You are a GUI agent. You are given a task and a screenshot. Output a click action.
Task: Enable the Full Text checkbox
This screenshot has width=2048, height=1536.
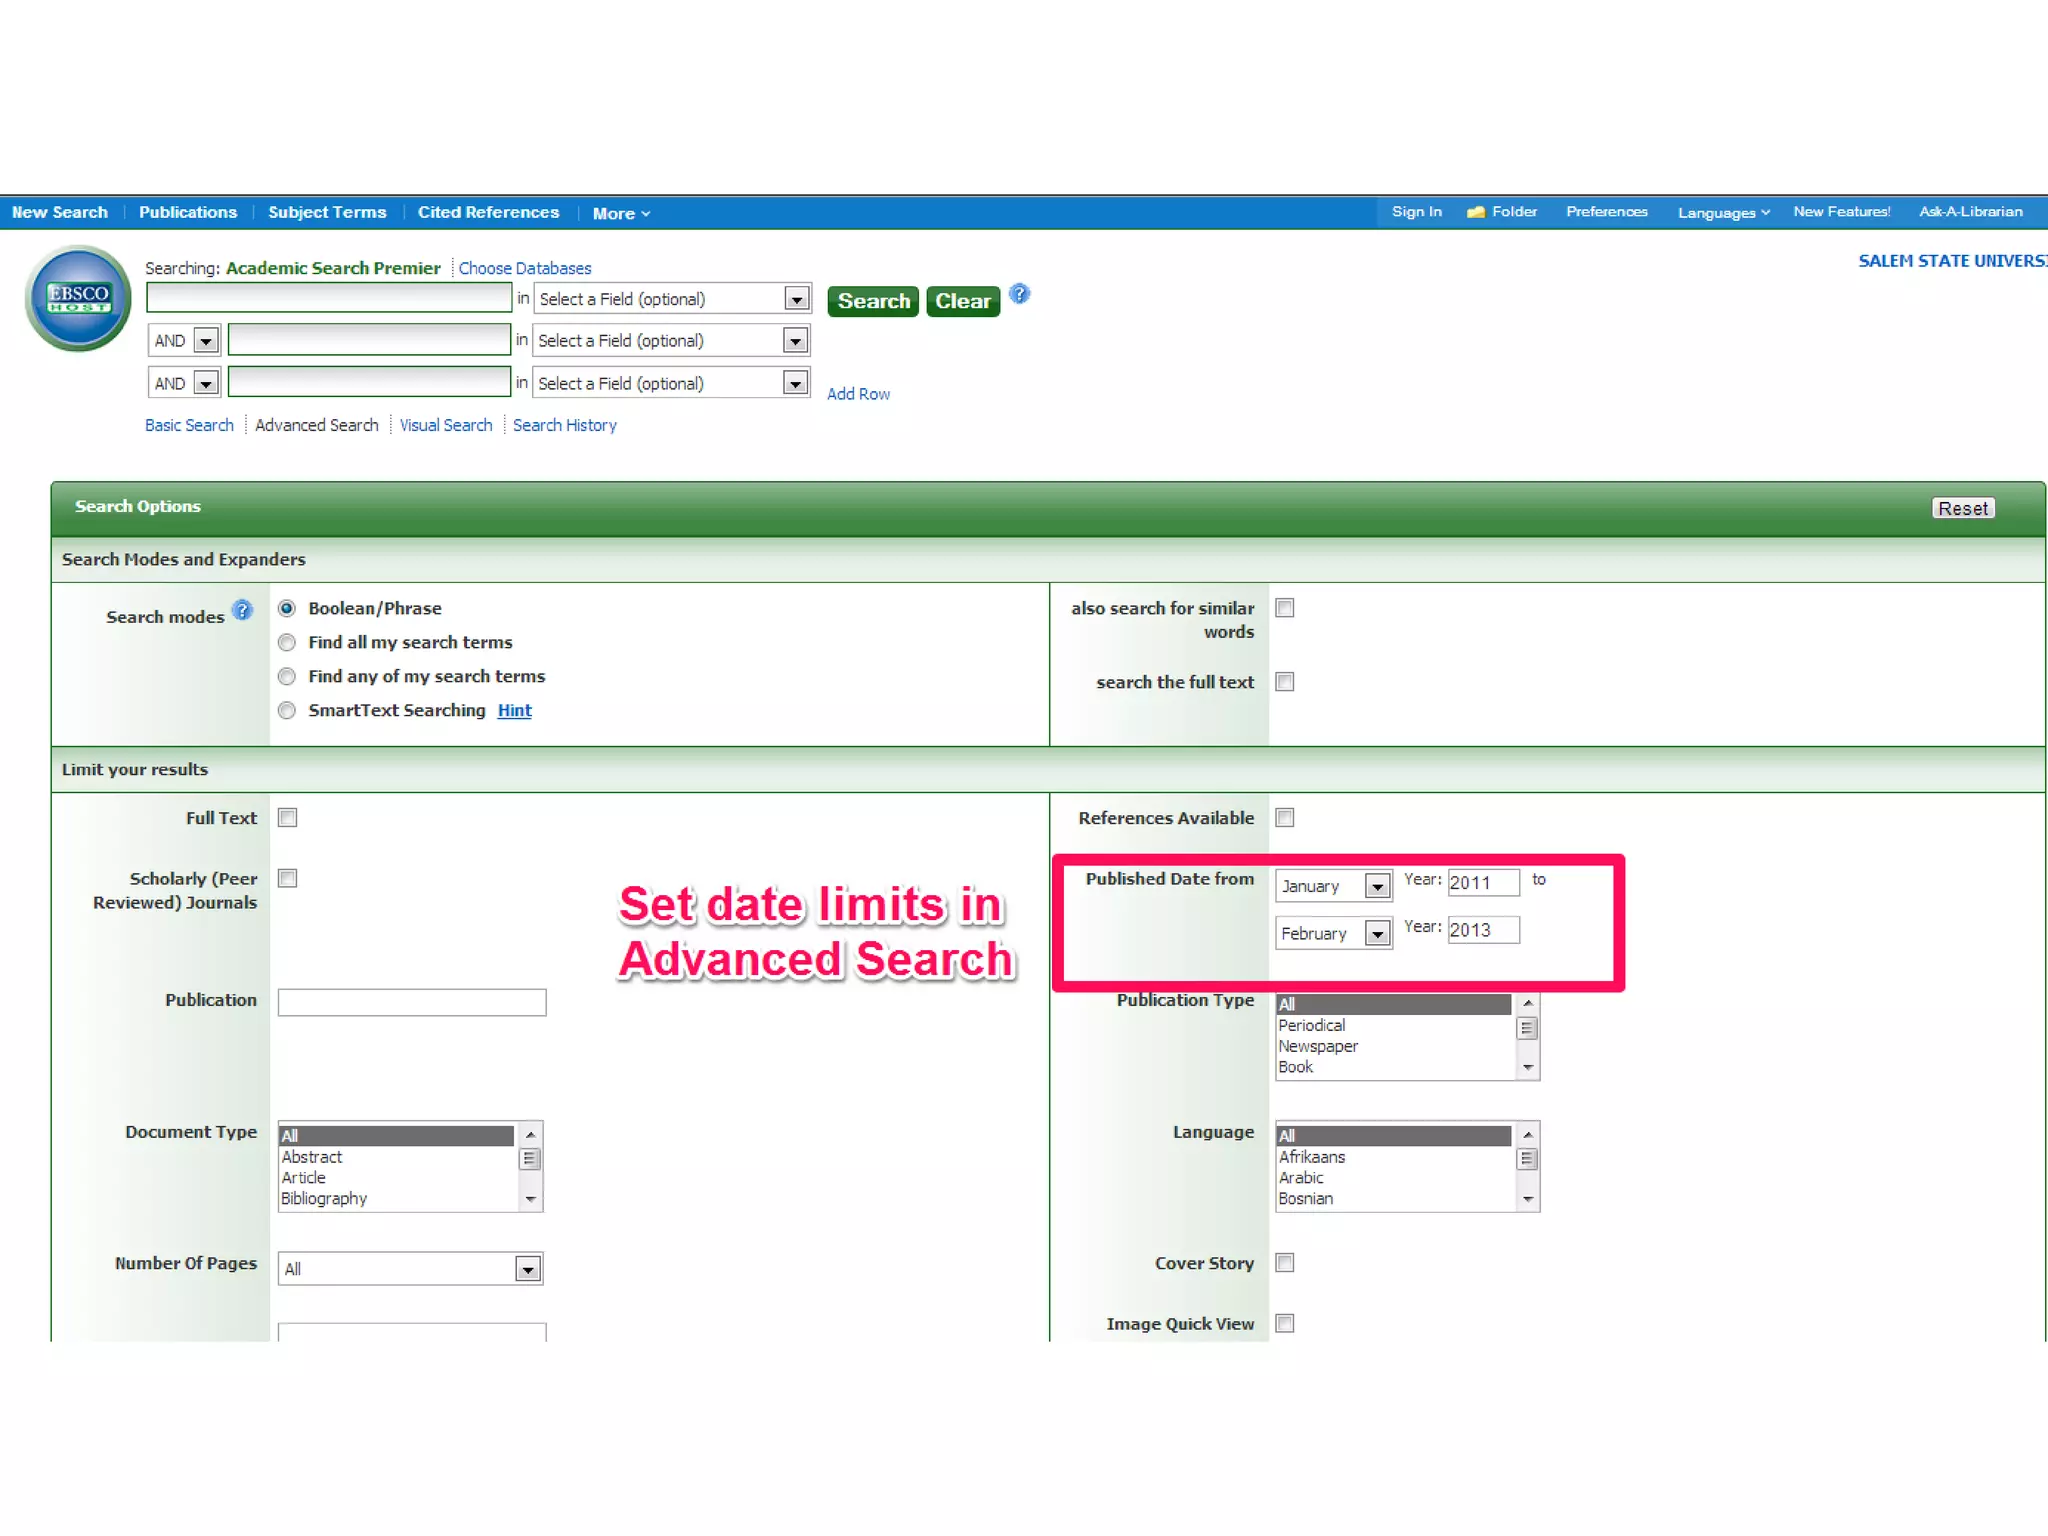click(288, 818)
